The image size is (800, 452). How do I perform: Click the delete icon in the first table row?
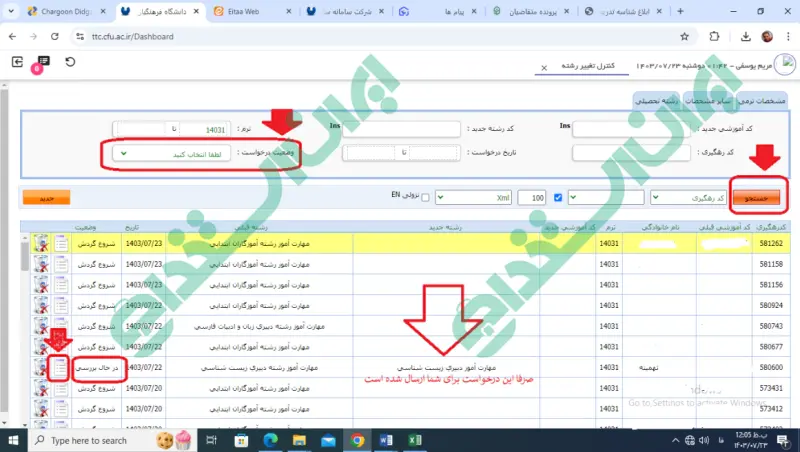(x=41, y=243)
